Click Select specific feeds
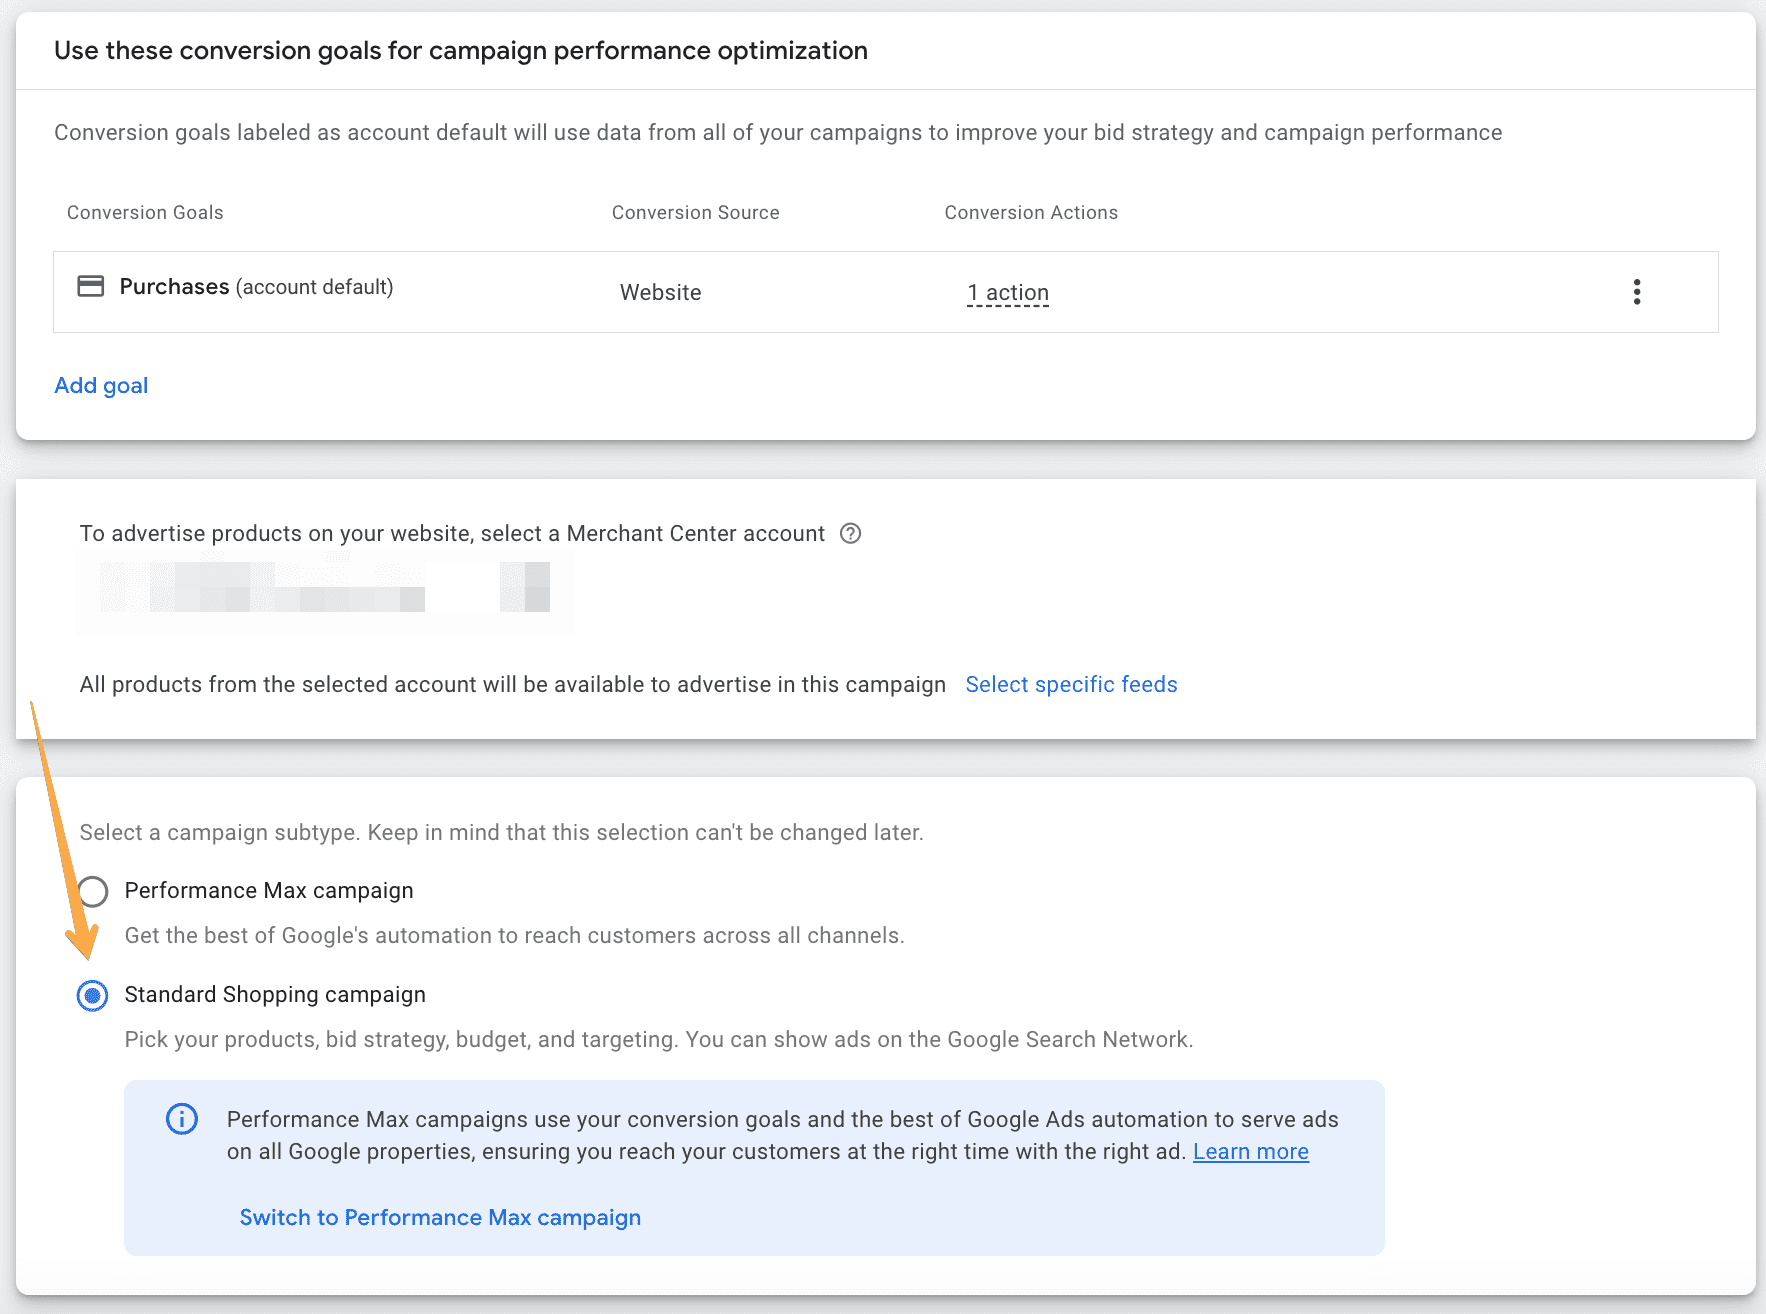The height and width of the screenshot is (1314, 1766). click(x=1071, y=685)
